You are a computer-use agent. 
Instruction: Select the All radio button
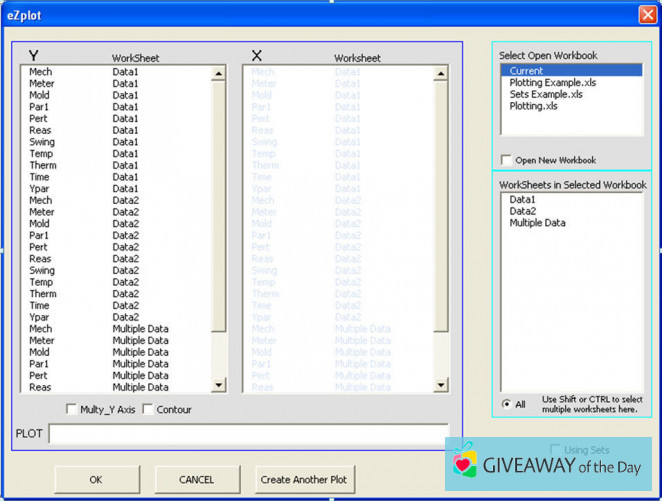506,404
